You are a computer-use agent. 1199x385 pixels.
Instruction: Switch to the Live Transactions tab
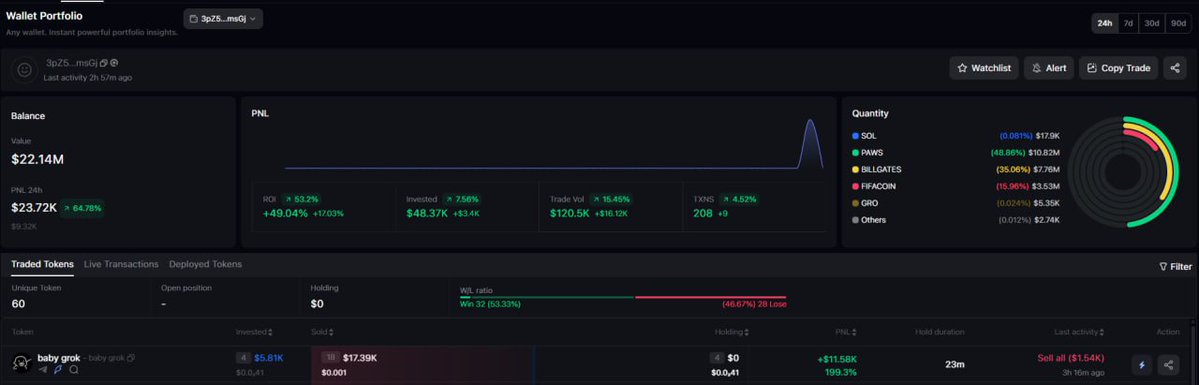tap(121, 264)
